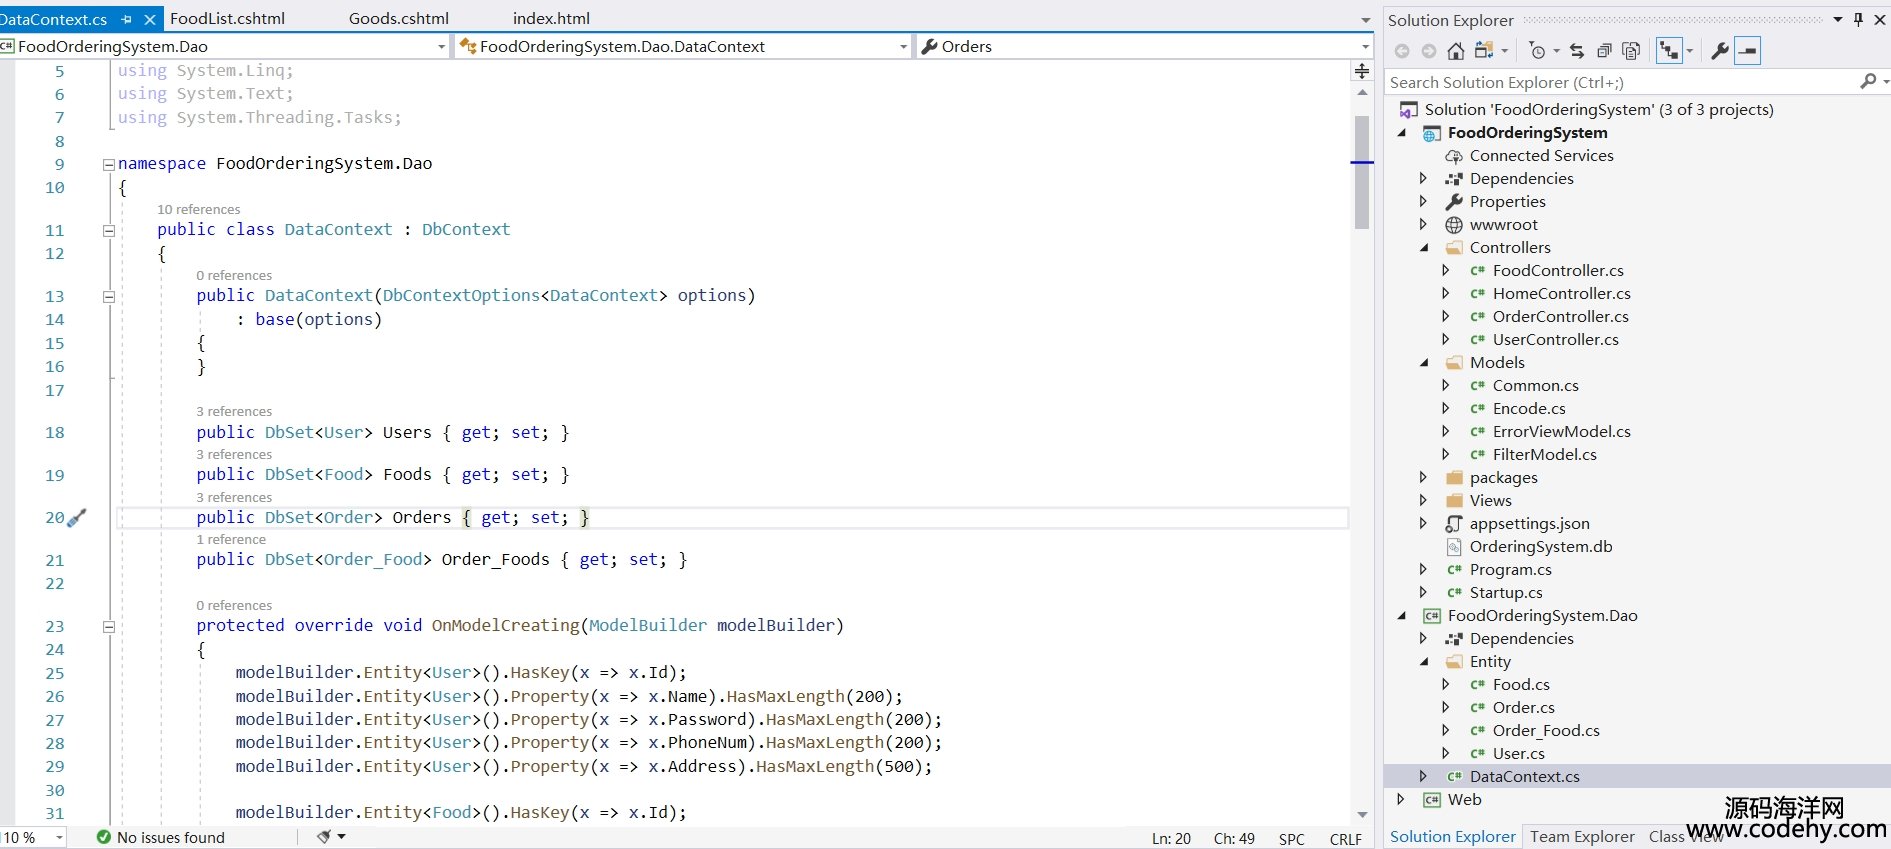
Task: Click the Show All Files icon
Action: click(1631, 51)
